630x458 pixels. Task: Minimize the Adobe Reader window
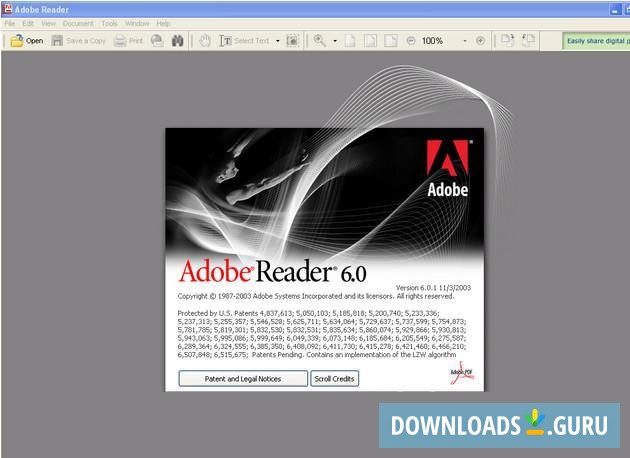(615, 10)
